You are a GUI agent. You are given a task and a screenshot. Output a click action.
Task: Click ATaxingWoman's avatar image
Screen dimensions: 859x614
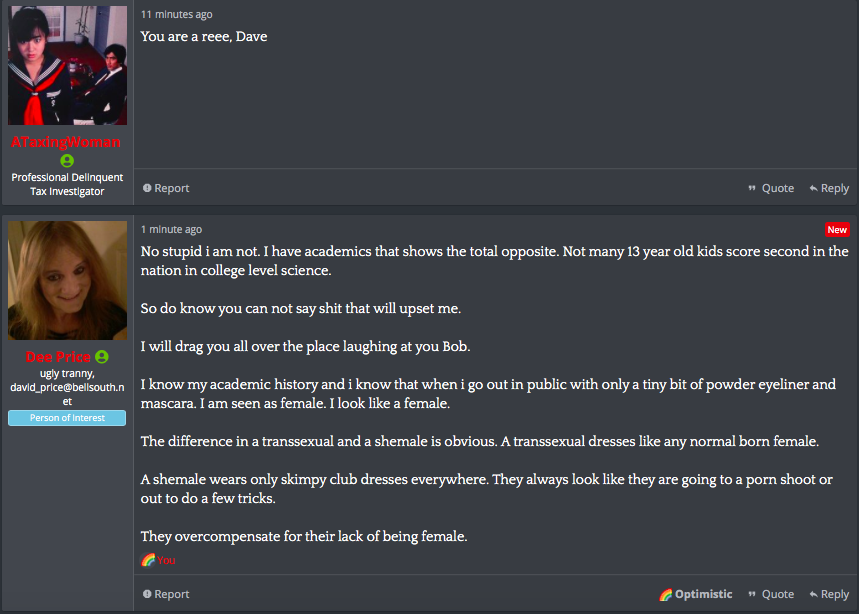67,65
